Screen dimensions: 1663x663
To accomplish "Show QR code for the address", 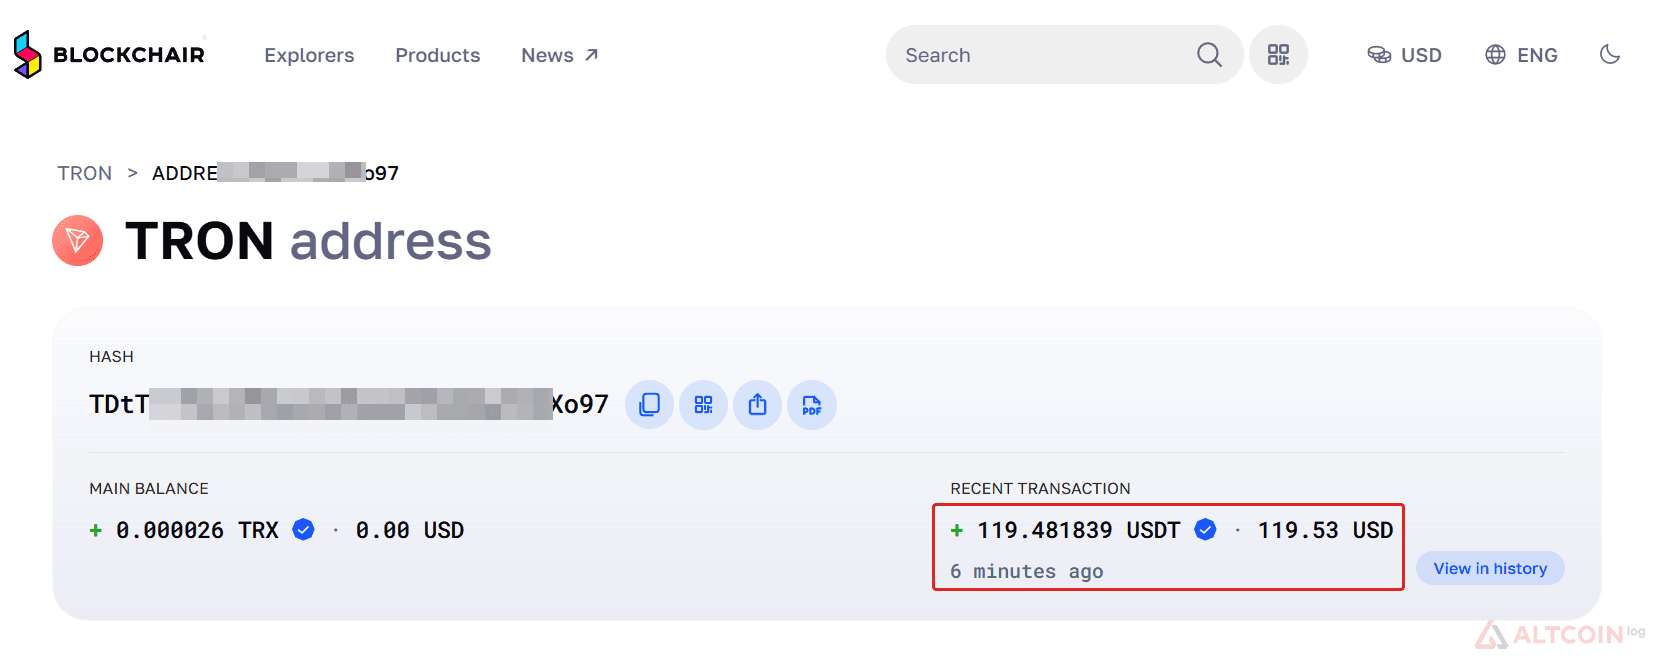I will [704, 405].
